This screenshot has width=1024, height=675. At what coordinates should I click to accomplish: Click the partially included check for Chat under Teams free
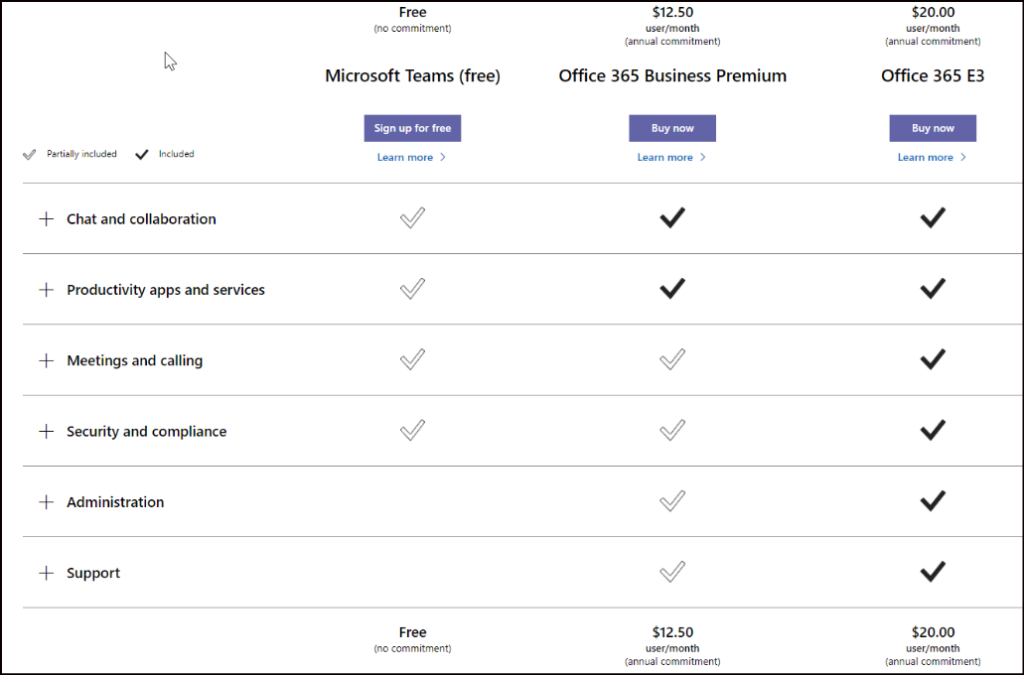(412, 218)
